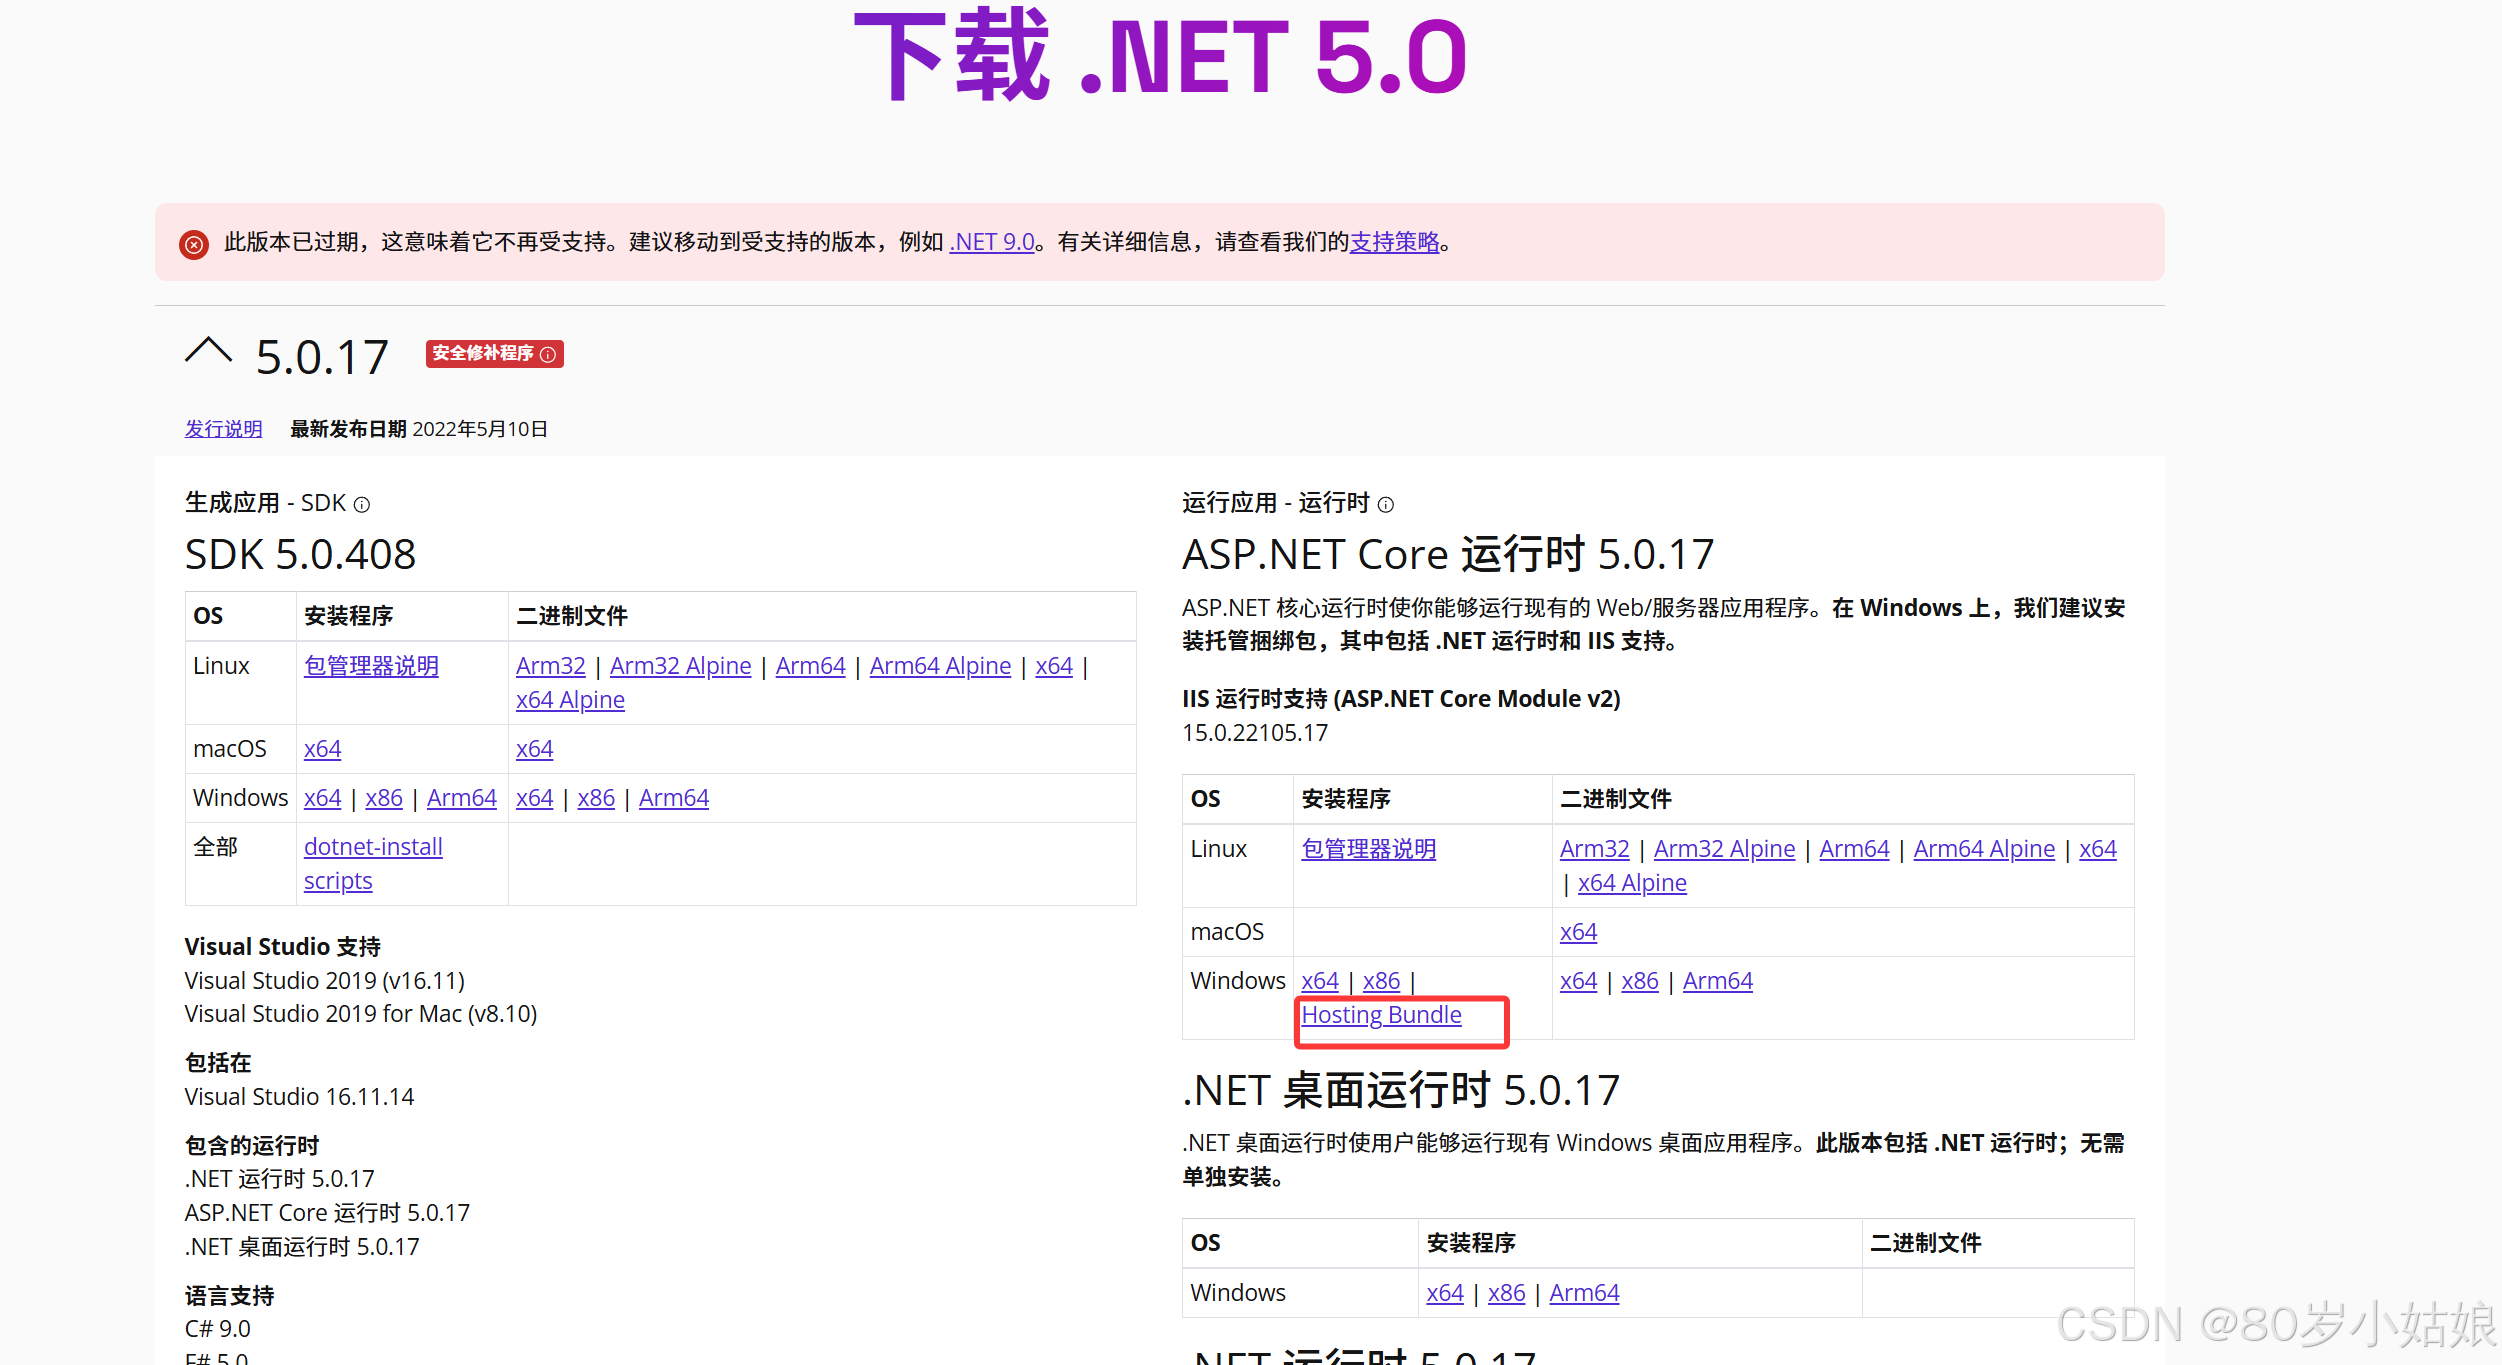Download ASP.NET Core Linux Arm64 binary

click(x=1854, y=849)
